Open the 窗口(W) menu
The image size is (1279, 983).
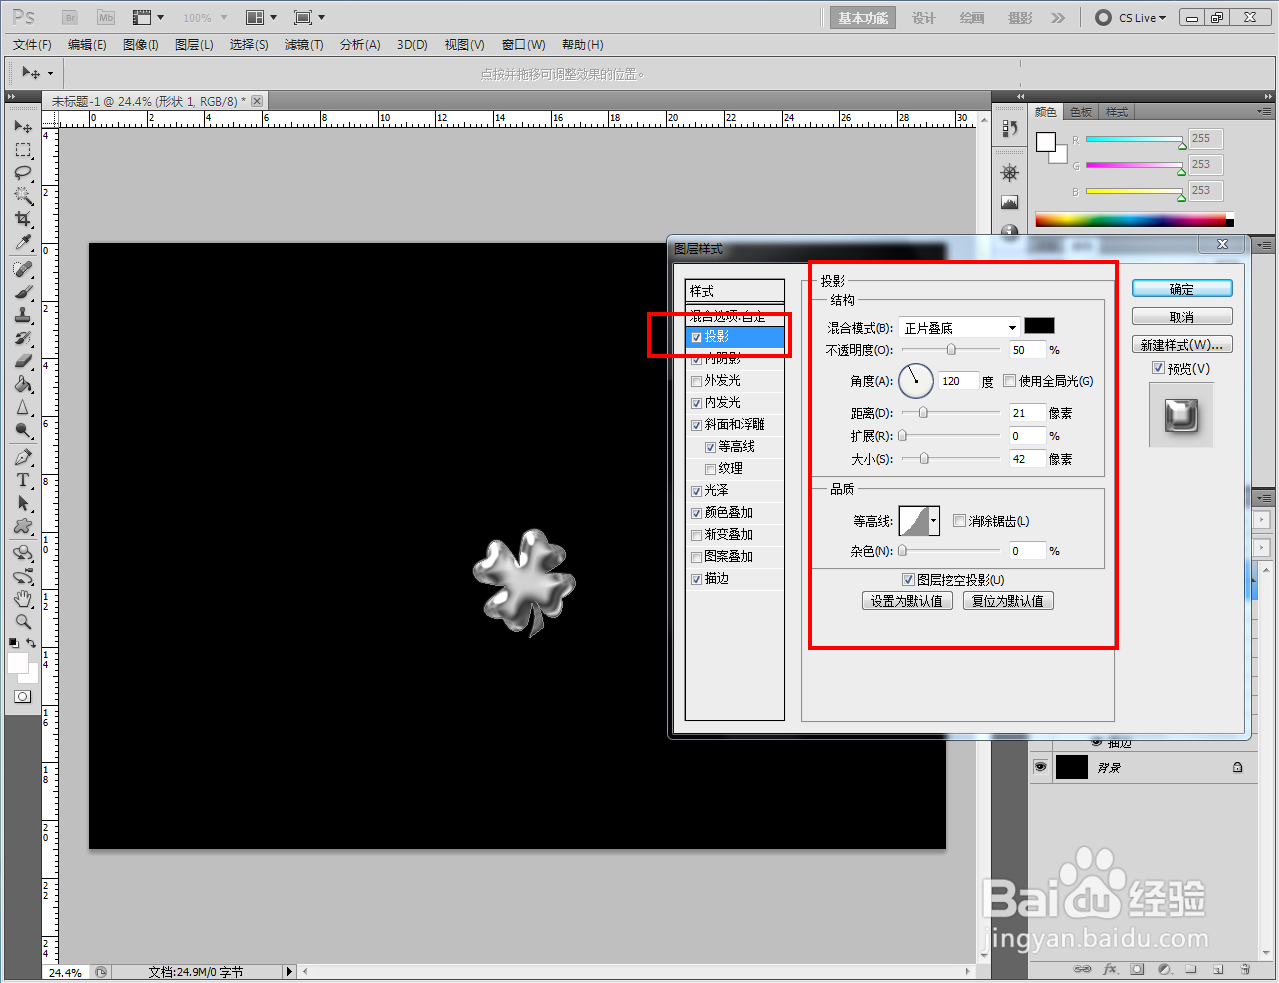[524, 45]
